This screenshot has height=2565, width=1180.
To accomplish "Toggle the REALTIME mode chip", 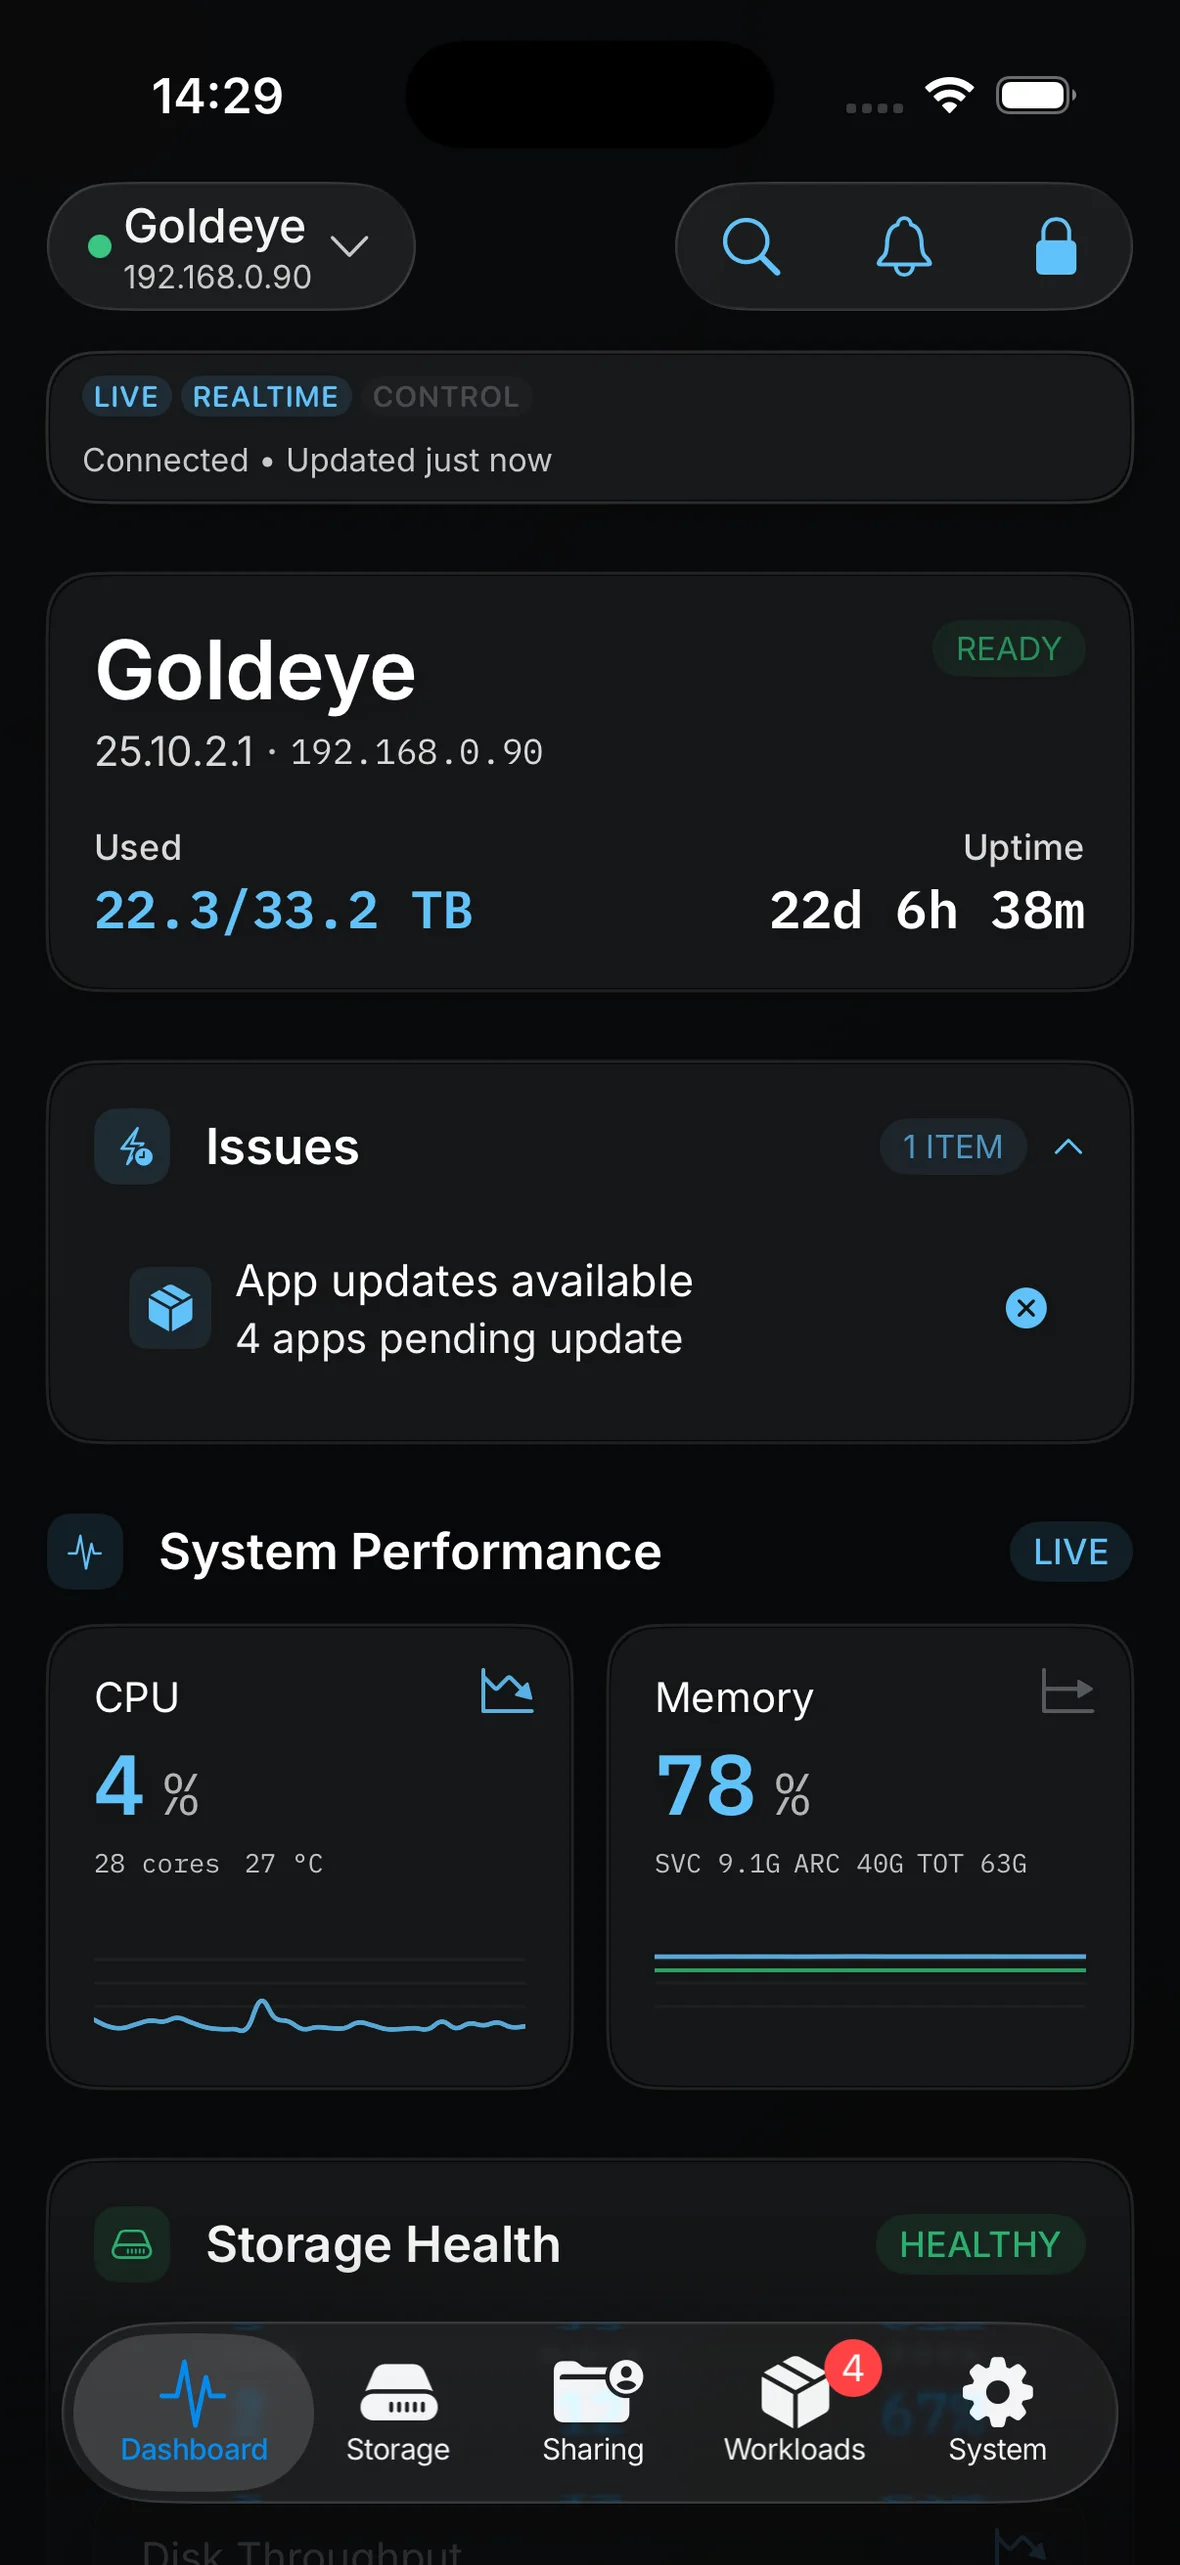I will (x=265, y=397).
